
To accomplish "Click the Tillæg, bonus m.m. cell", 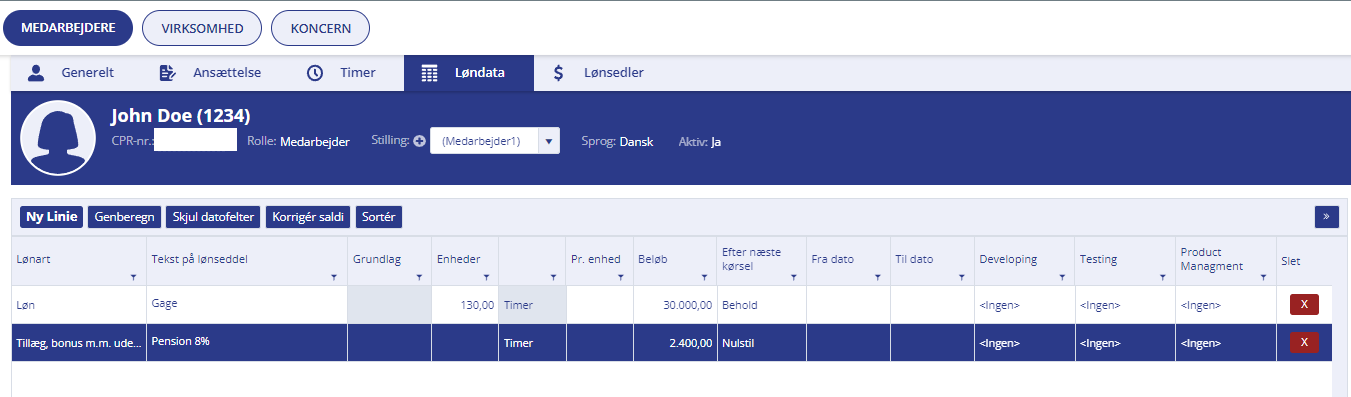I will coord(79,343).
